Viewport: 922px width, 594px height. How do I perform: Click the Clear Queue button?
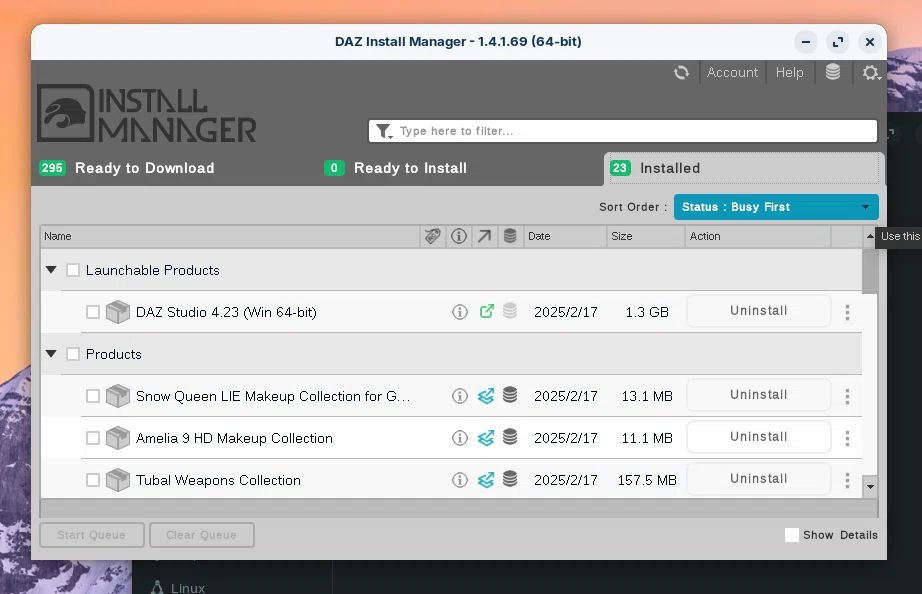(202, 535)
